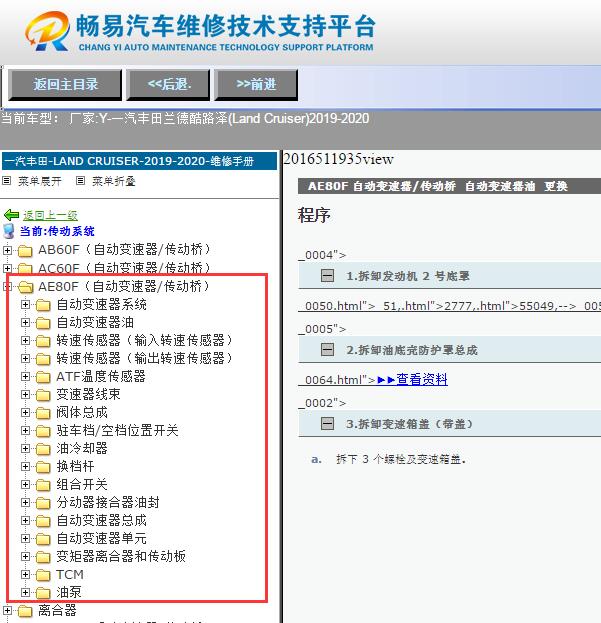601x623 pixels.
Task: Expand 驻车档/空档位置开关 node
Action: pyautogui.click(x=25, y=430)
